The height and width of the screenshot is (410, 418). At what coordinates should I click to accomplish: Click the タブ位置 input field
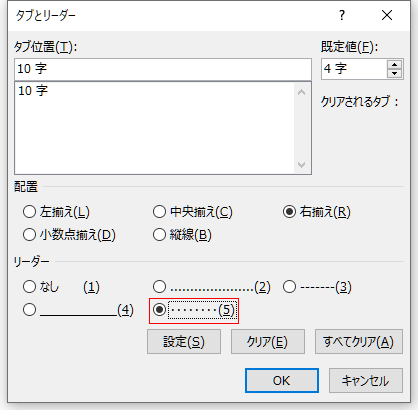pos(163,69)
